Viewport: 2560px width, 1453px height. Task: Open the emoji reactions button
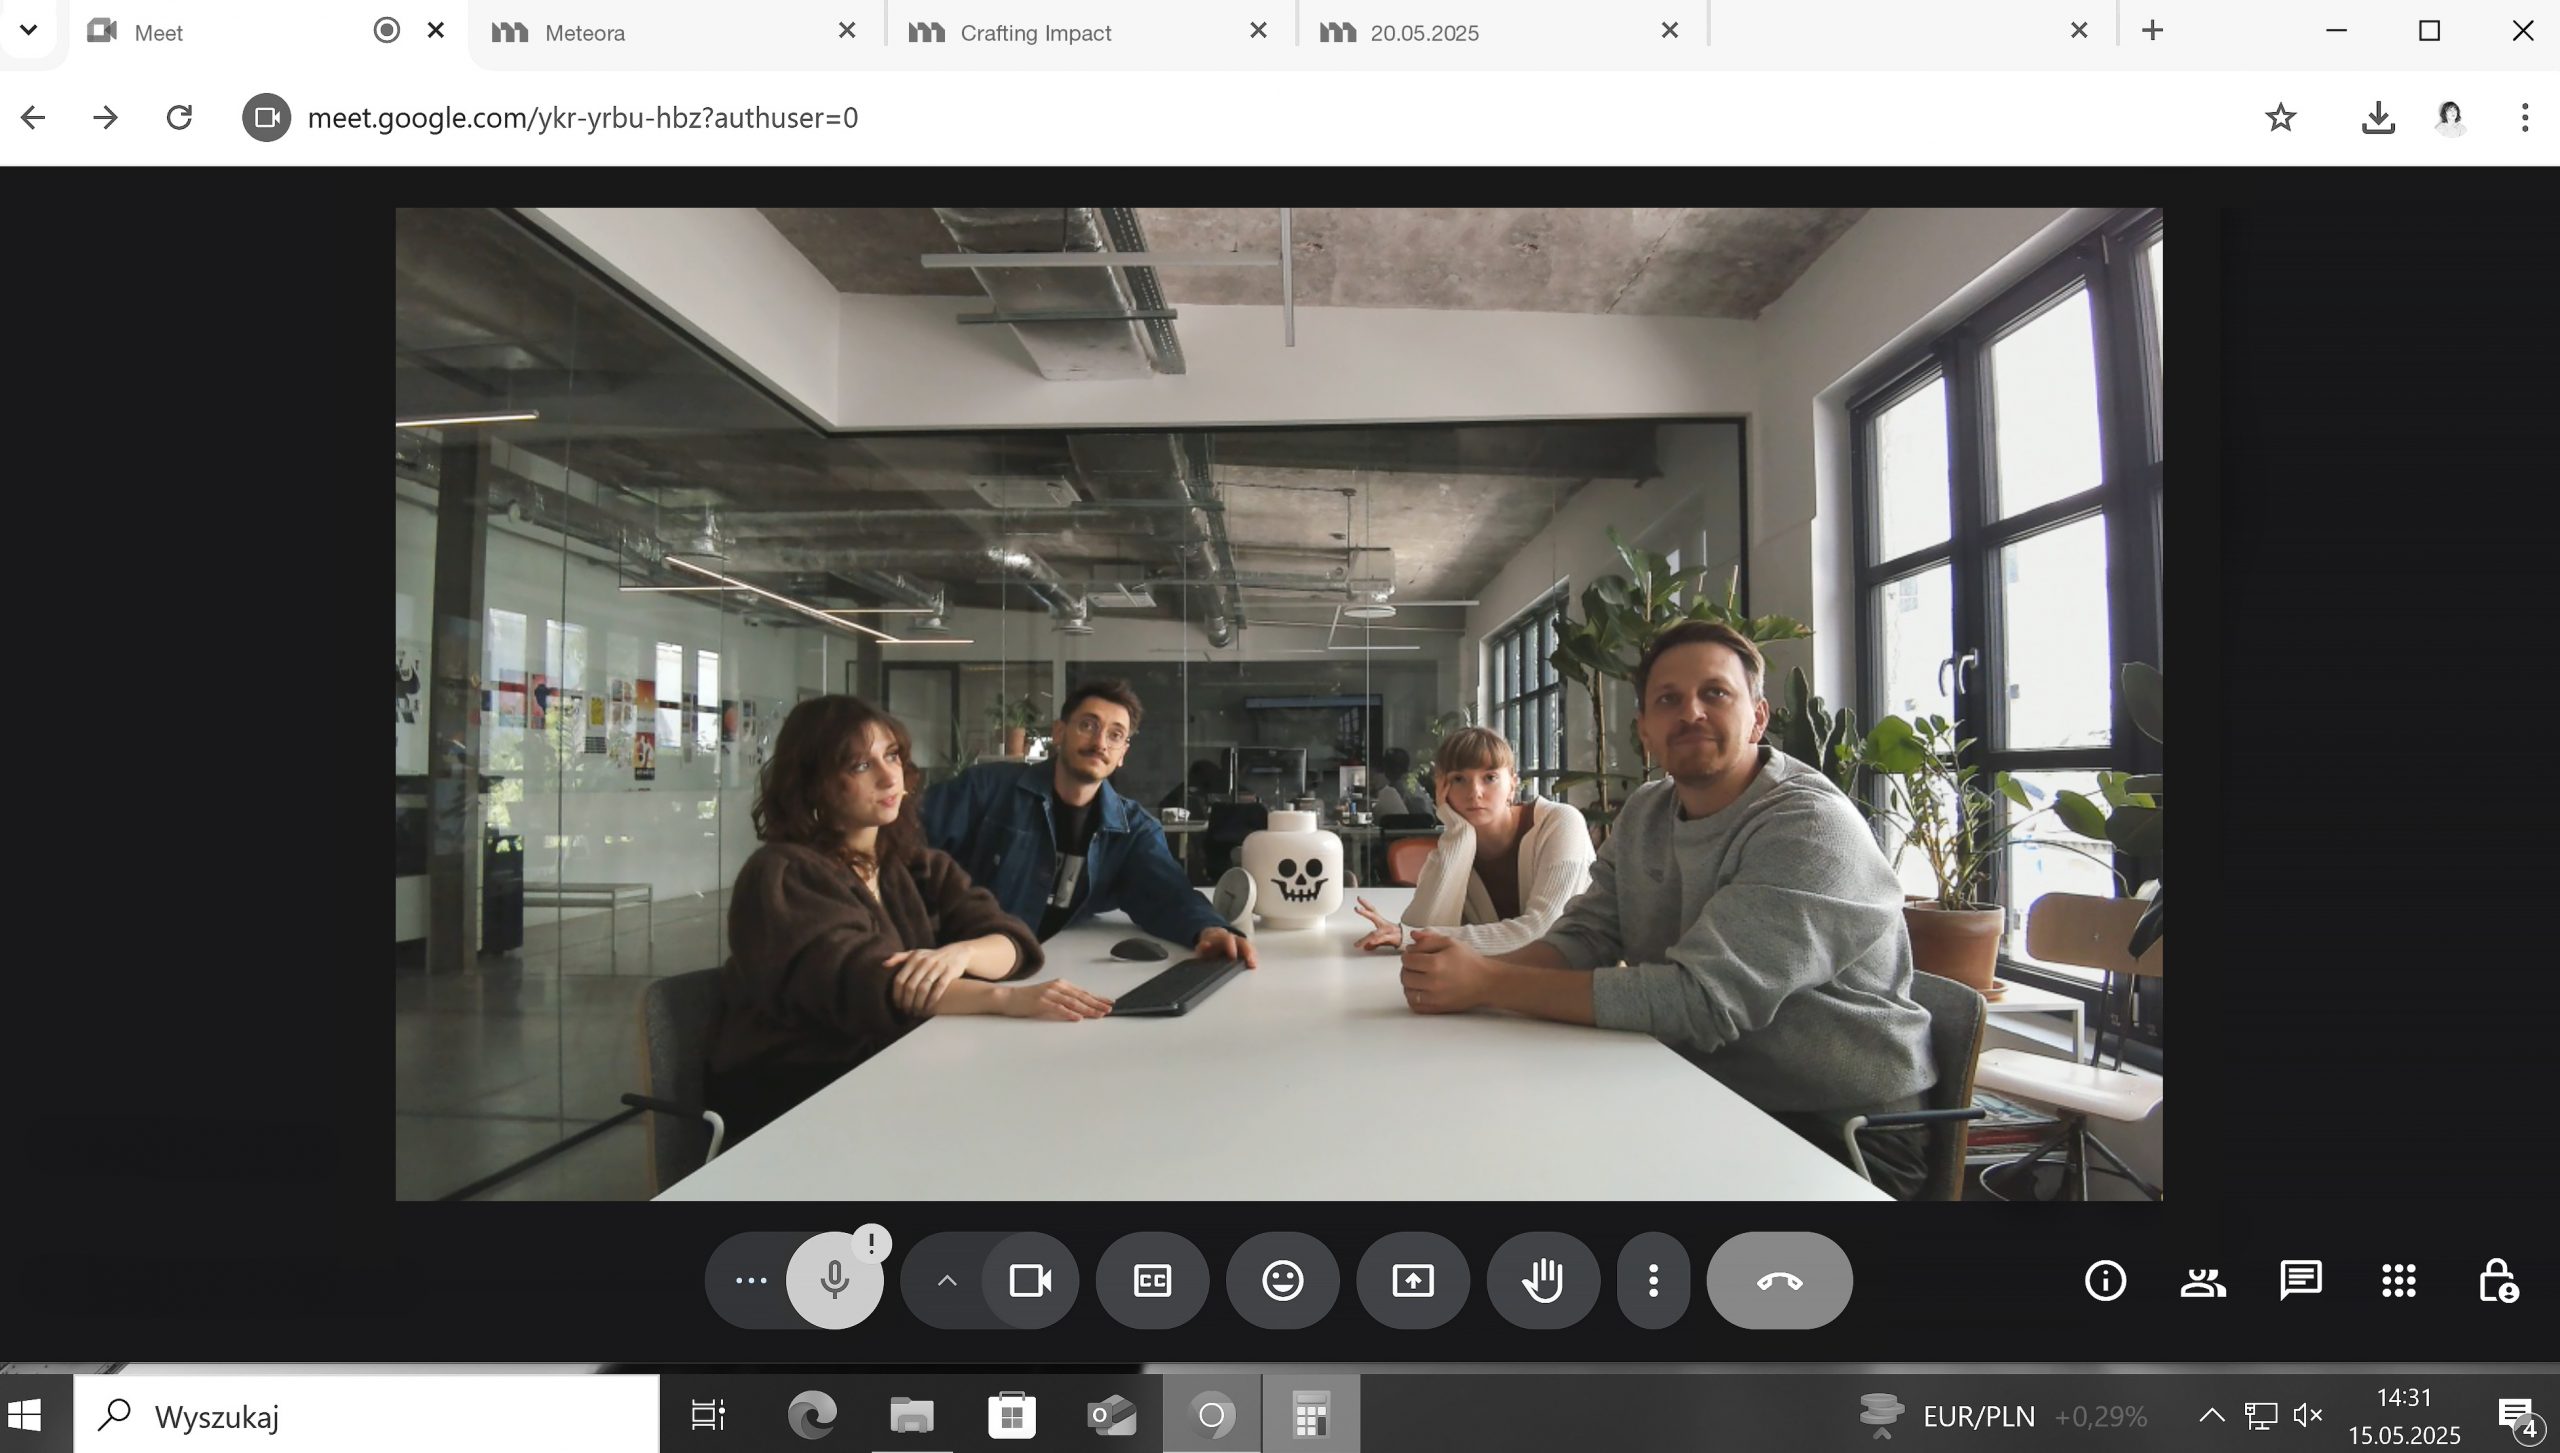pos(1282,1280)
